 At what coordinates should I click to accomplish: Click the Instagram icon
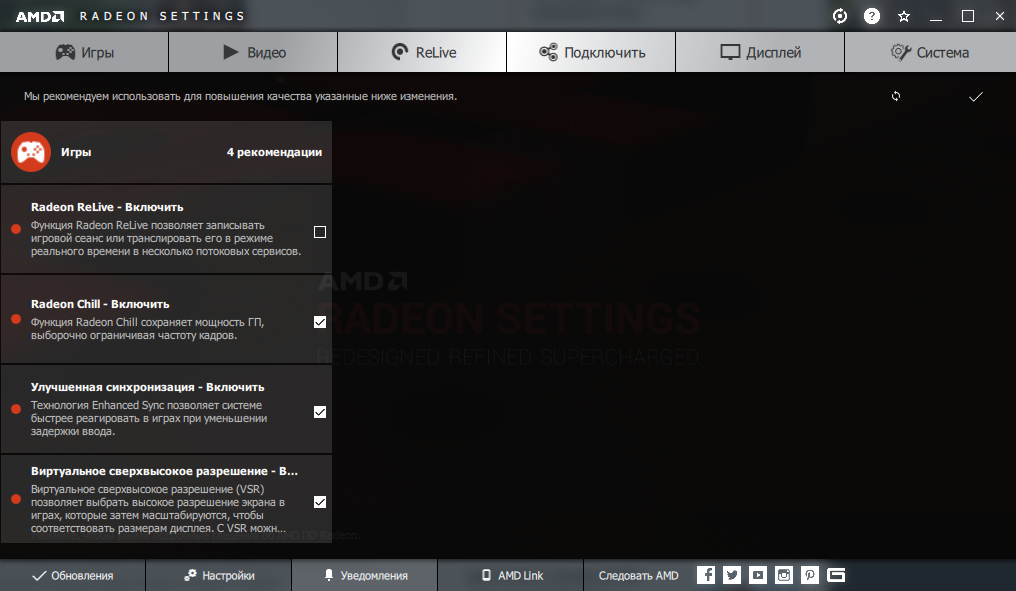click(x=783, y=575)
